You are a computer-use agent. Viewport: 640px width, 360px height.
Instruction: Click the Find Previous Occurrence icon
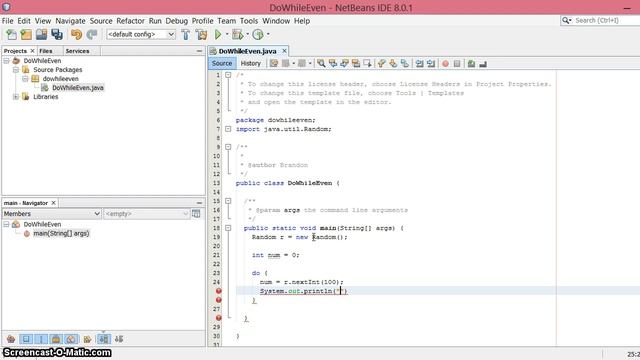click(x=333, y=64)
